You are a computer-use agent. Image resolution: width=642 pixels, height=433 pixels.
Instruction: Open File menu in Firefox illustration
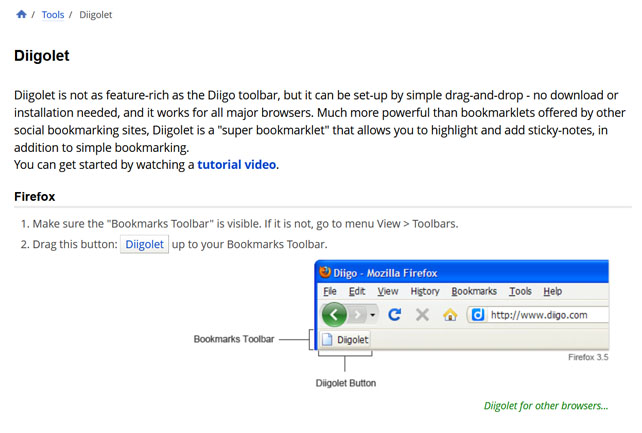coord(330,291)
